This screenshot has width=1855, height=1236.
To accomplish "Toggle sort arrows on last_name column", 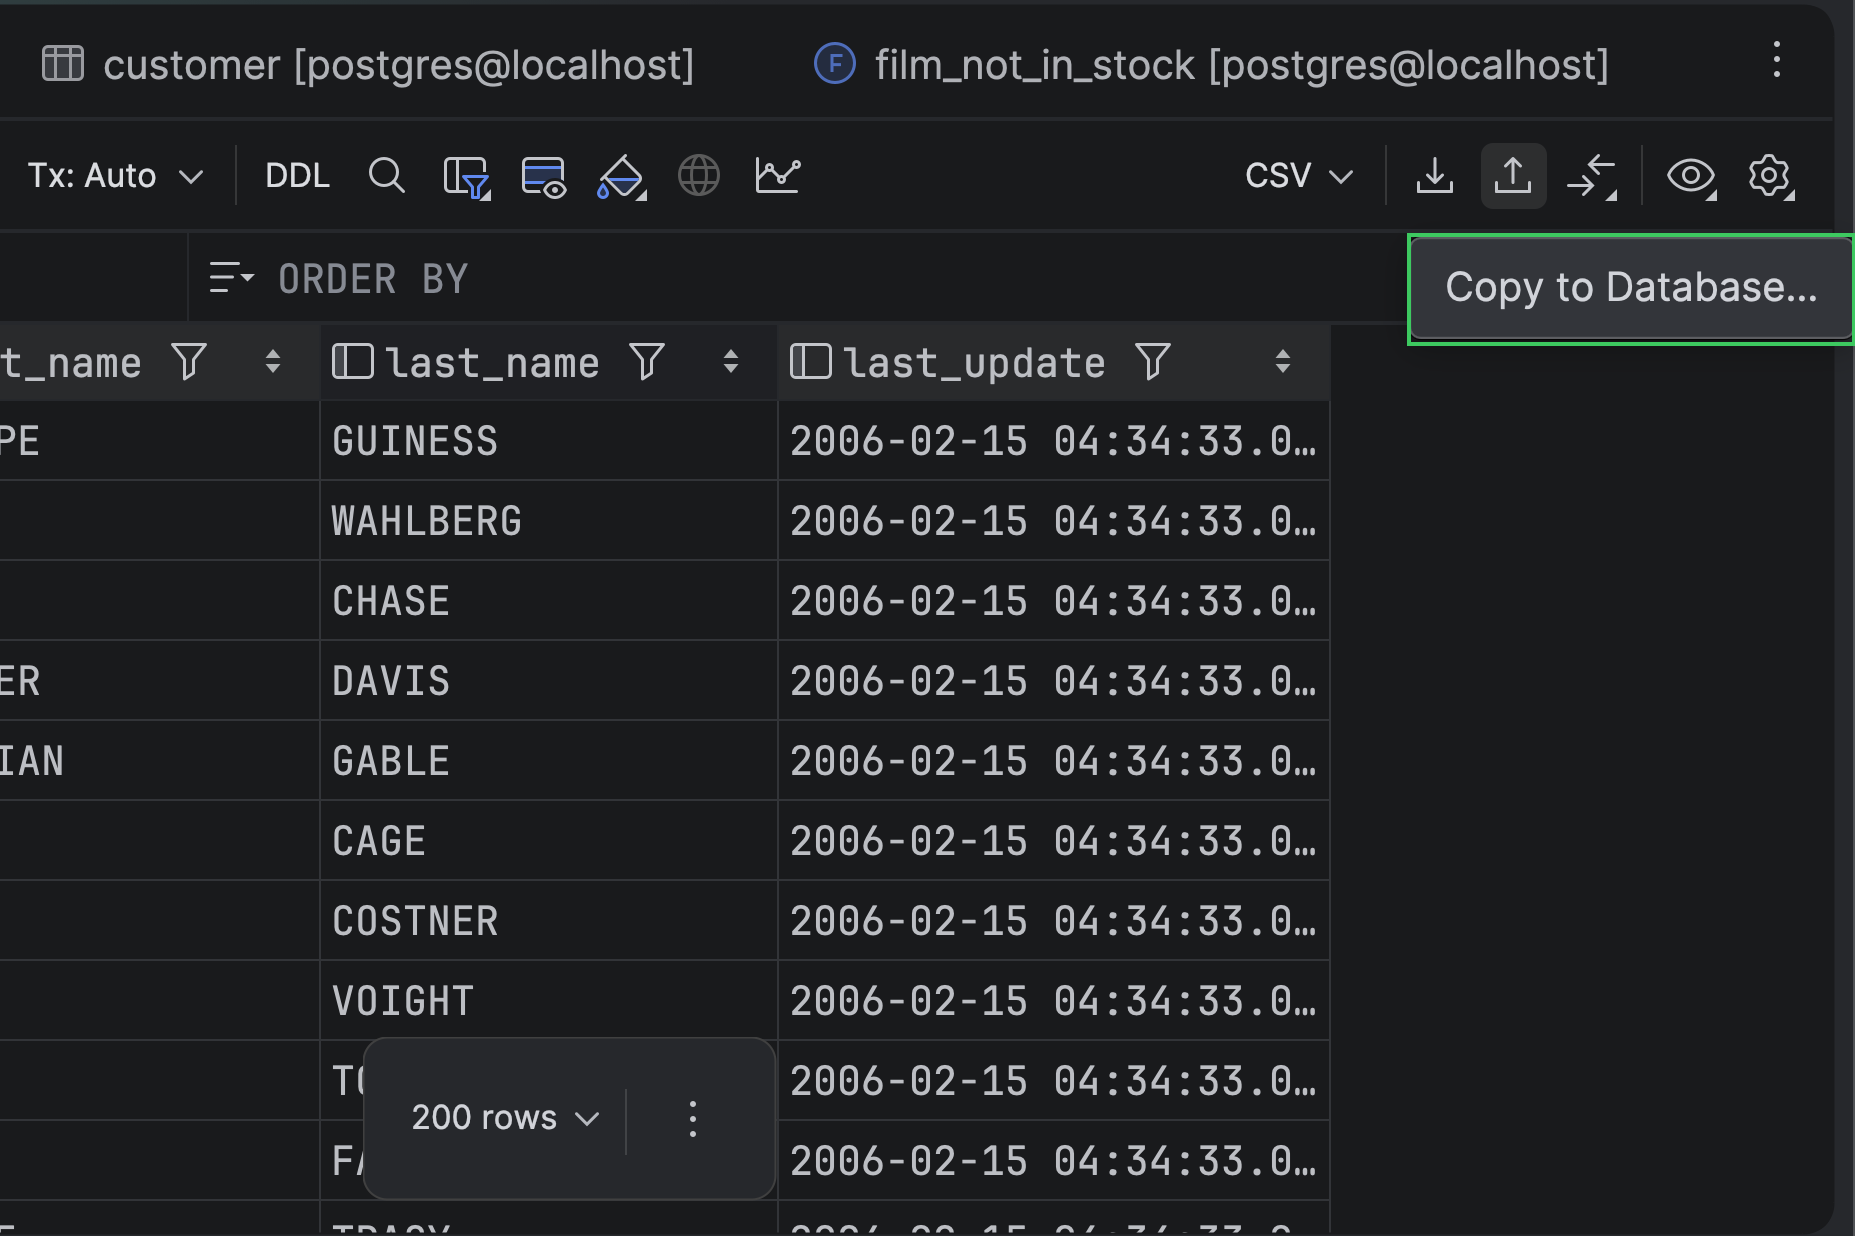I will click(x=731, y=362).
